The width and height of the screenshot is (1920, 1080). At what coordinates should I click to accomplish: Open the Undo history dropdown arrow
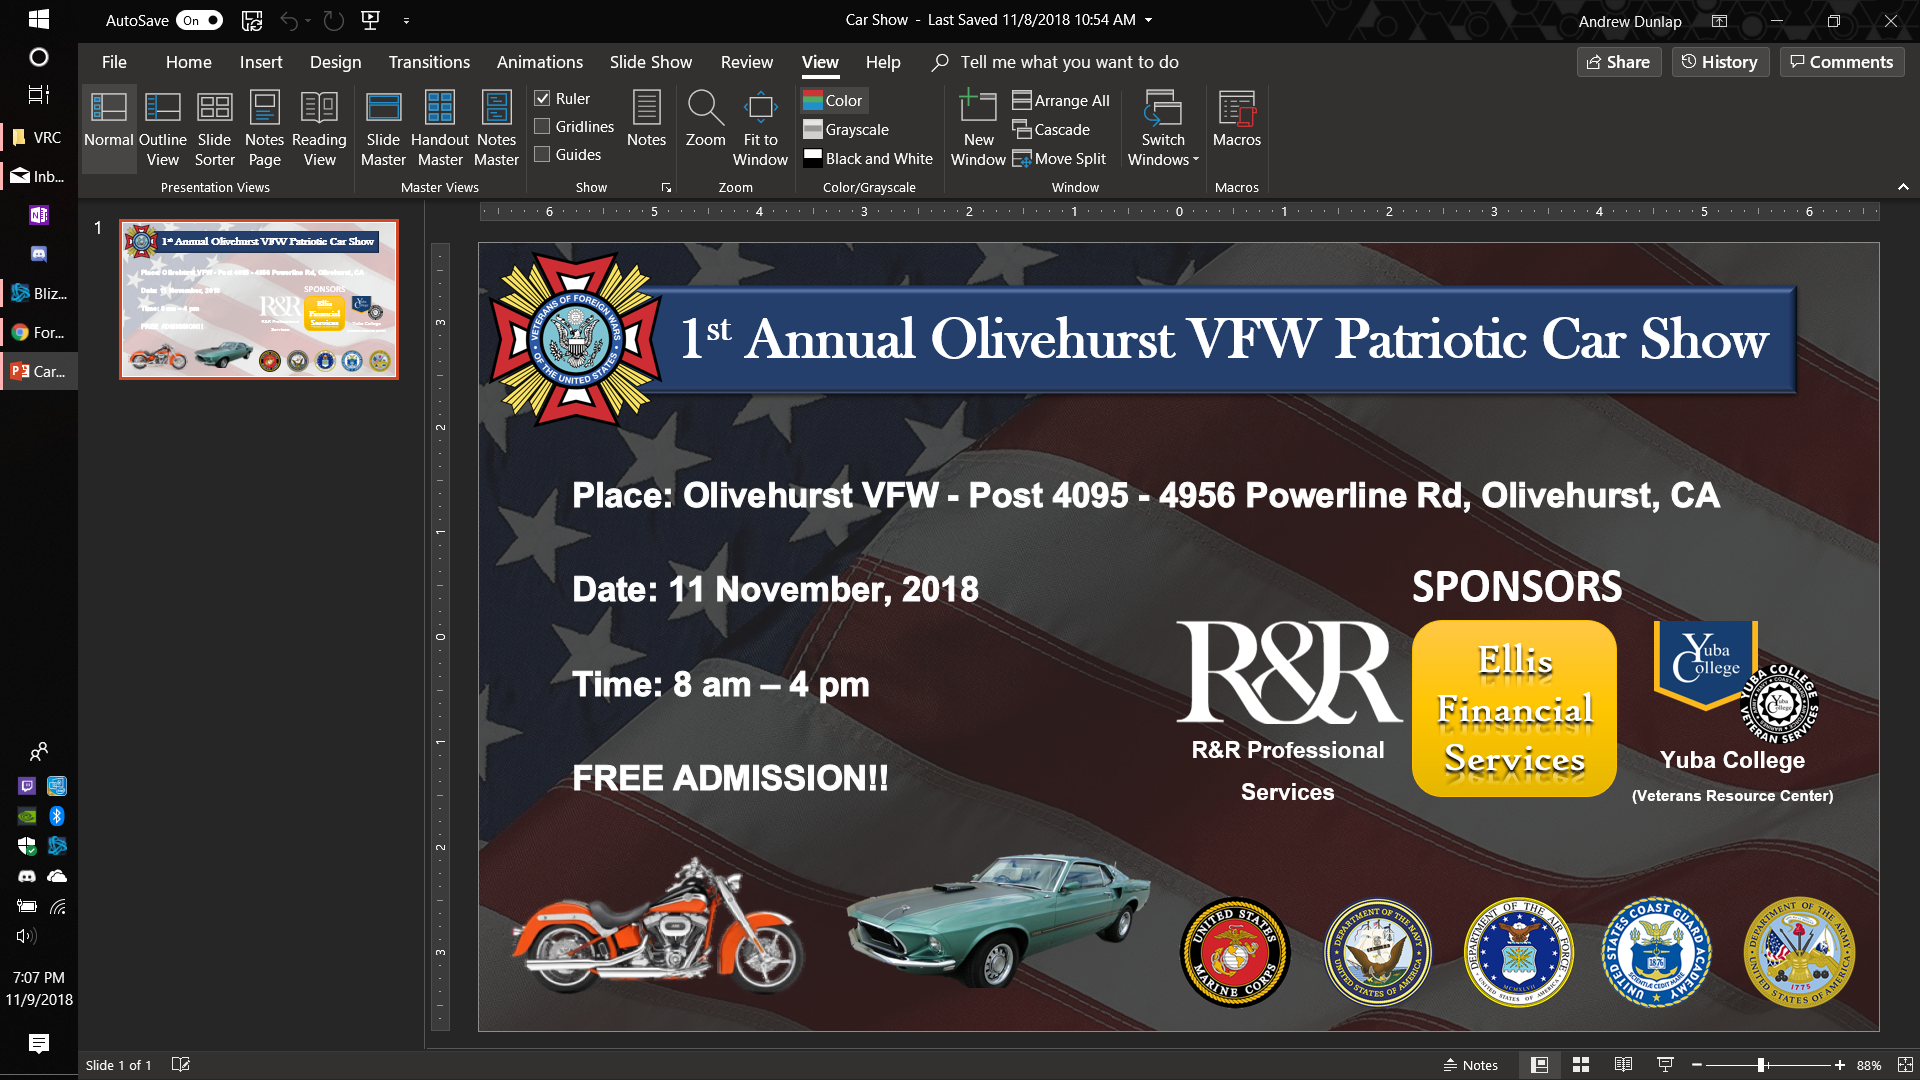tap(308, 20)
